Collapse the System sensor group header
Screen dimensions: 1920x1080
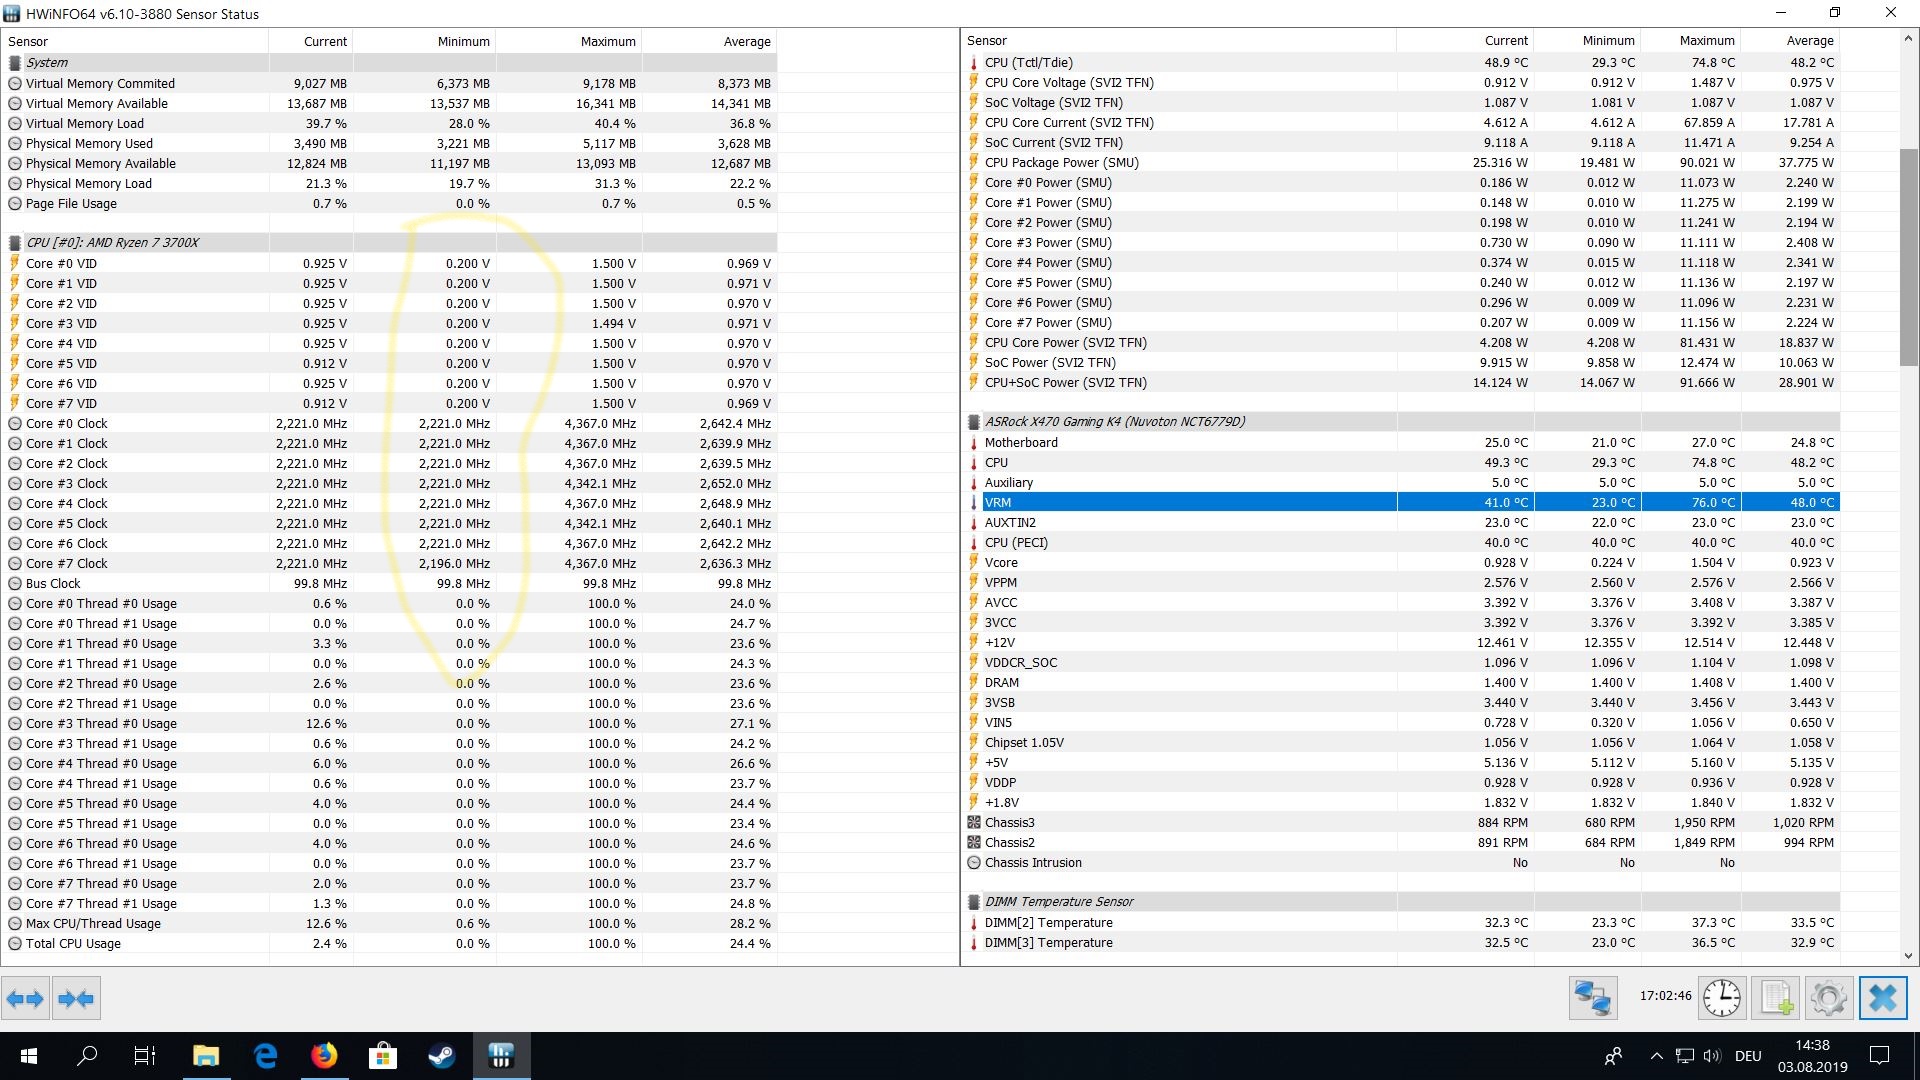tap(47, 62)
